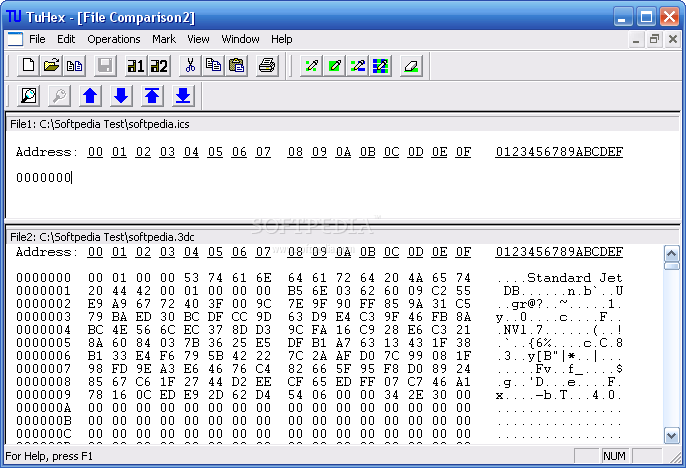This screenshot has width=686, height=468.
Task: Click the jump-to-bottom blue arrow icon
Action: [183, 95]
